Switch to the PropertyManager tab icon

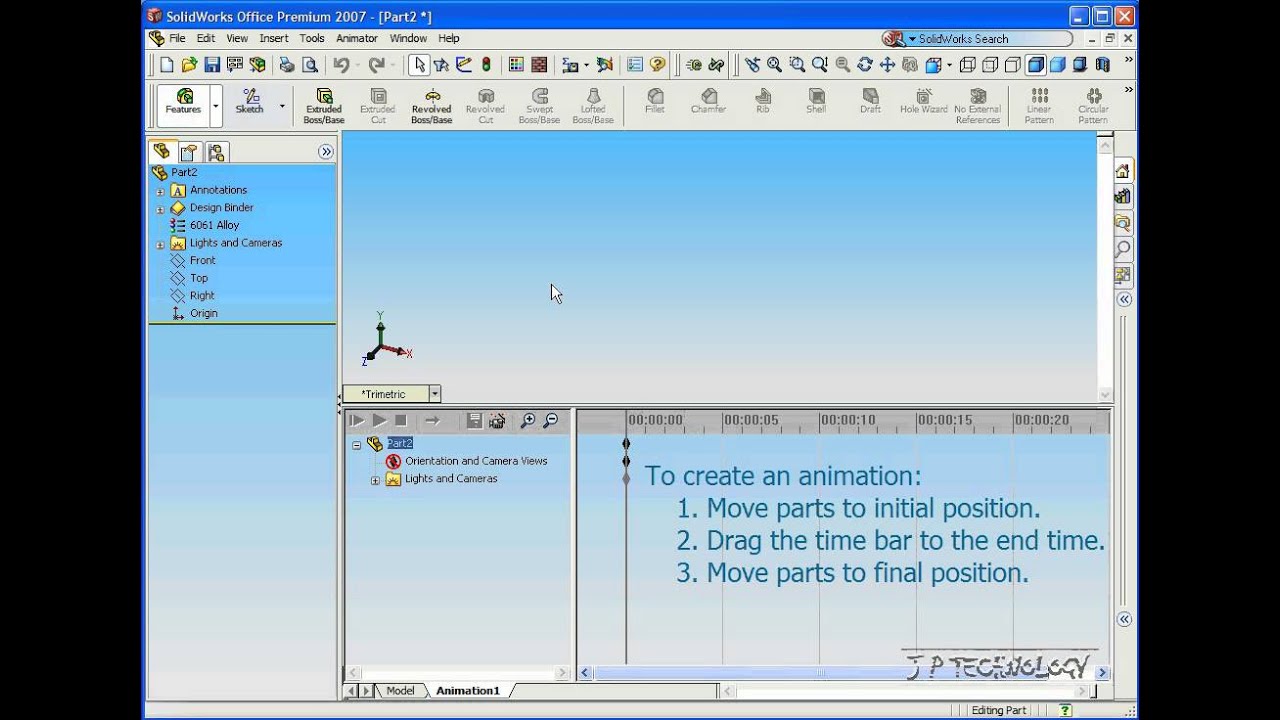click(x=189, y=152)
